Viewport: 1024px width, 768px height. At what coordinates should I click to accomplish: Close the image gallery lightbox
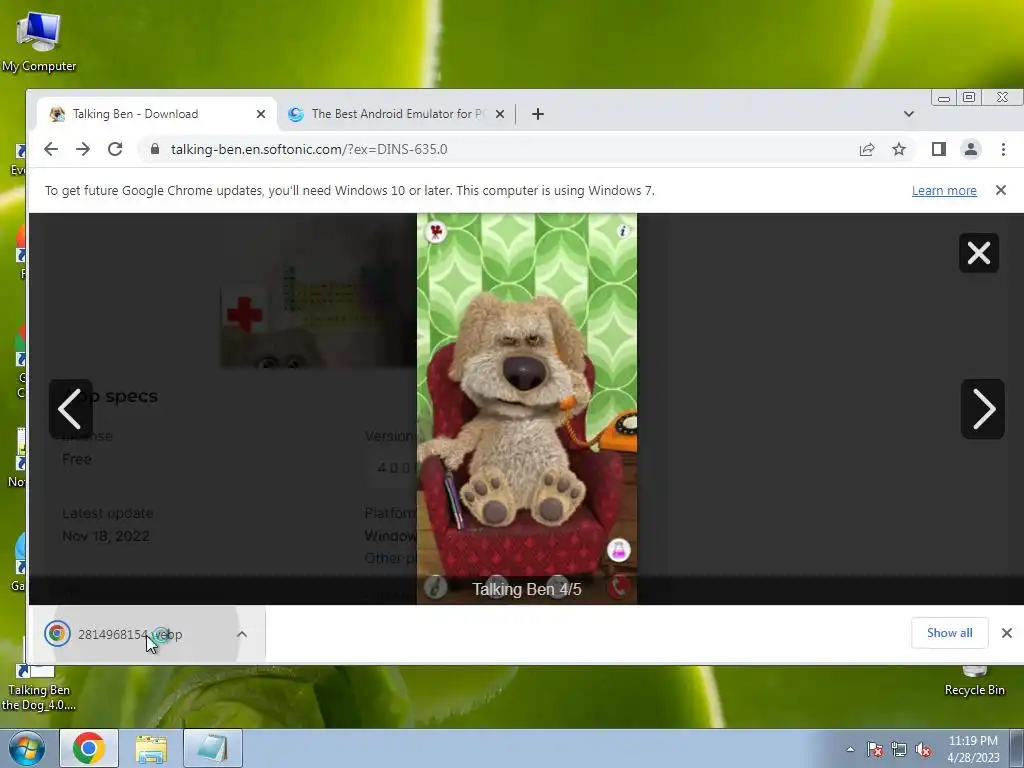click(x=978, y=253)
